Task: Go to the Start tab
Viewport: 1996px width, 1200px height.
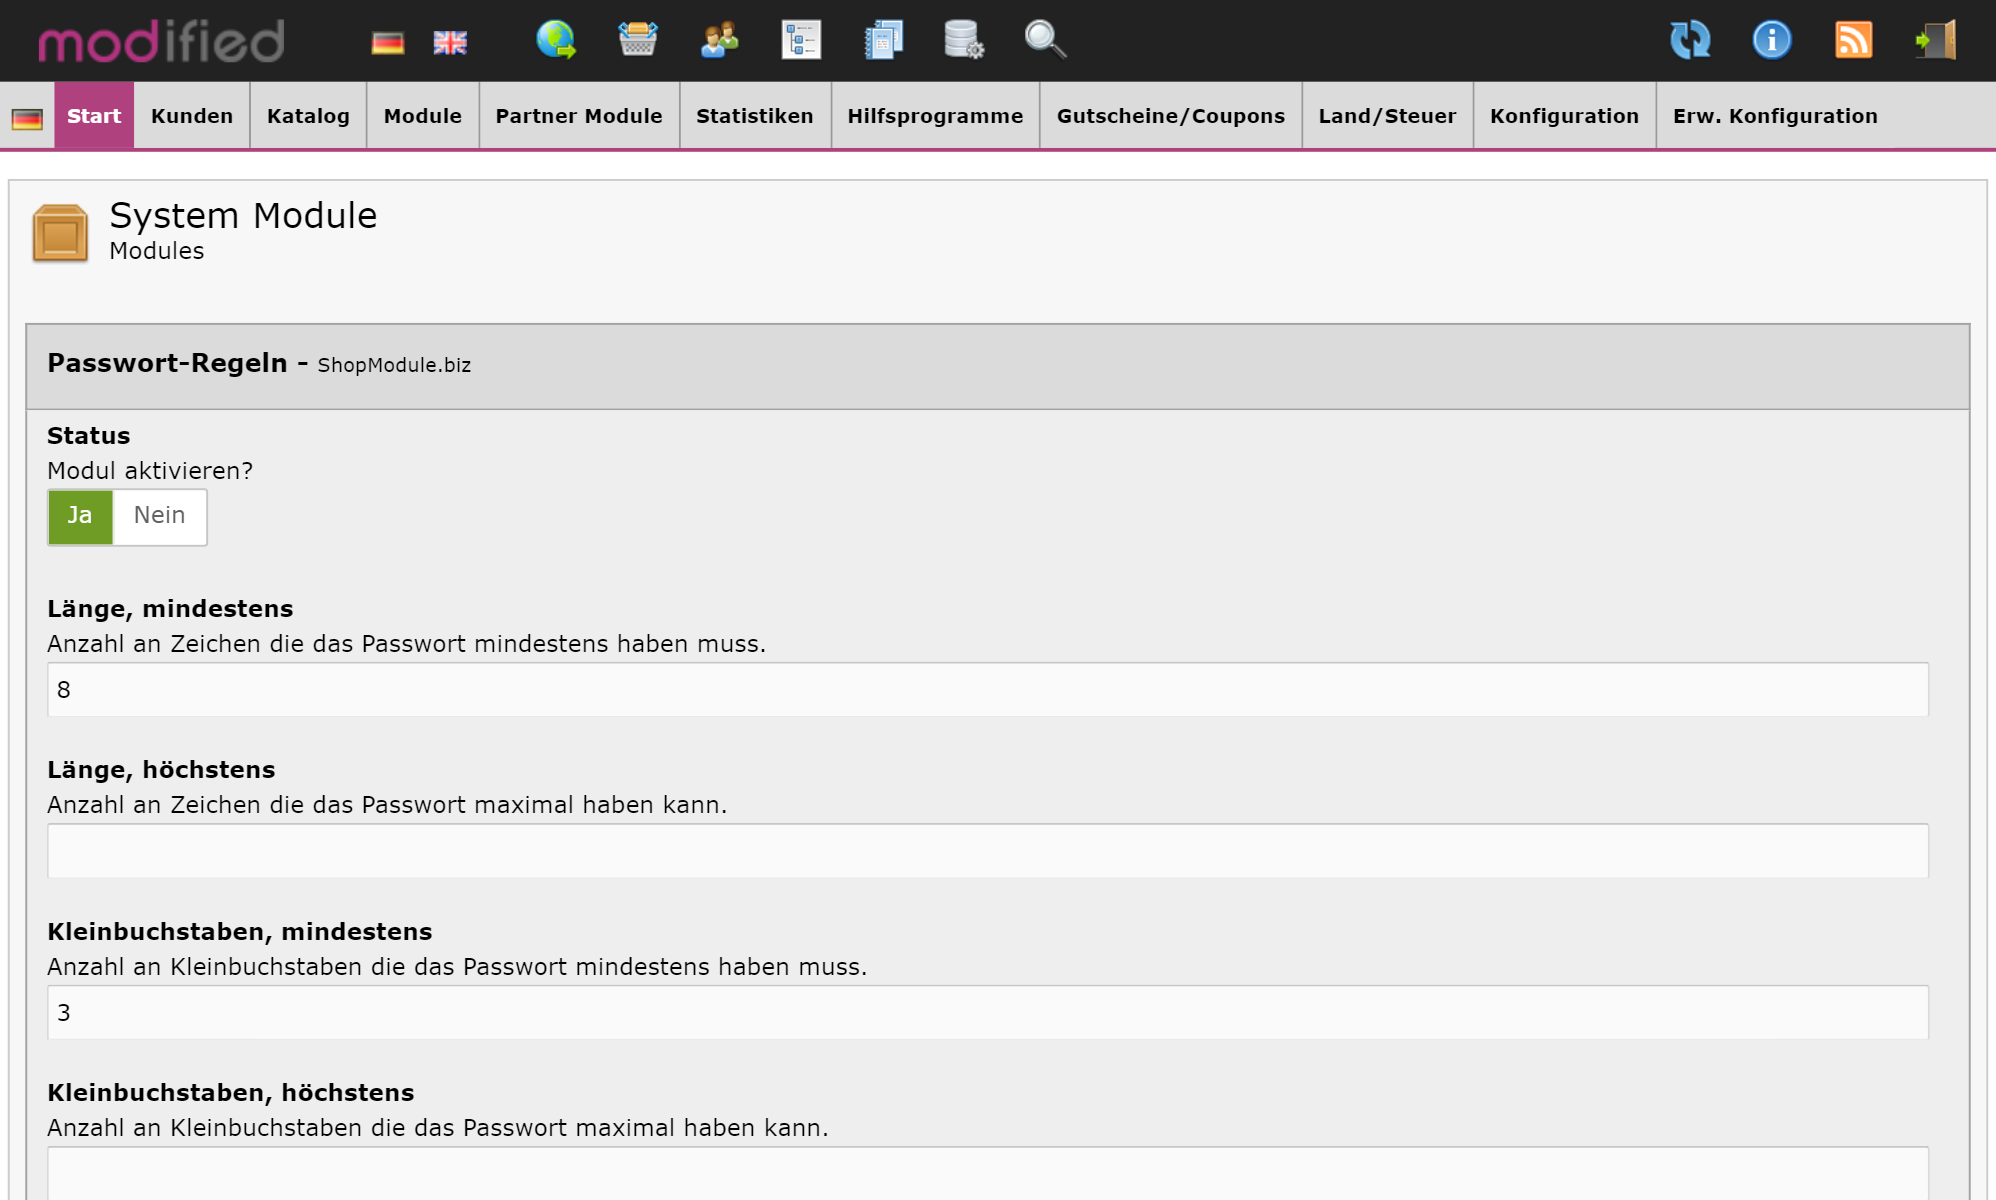Action: 94,116
